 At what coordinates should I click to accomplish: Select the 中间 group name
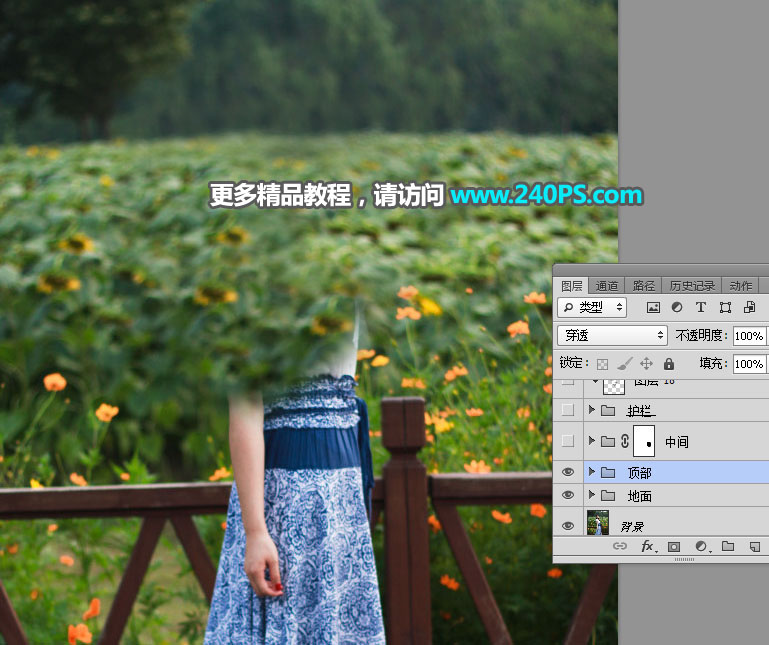[676, 442]
